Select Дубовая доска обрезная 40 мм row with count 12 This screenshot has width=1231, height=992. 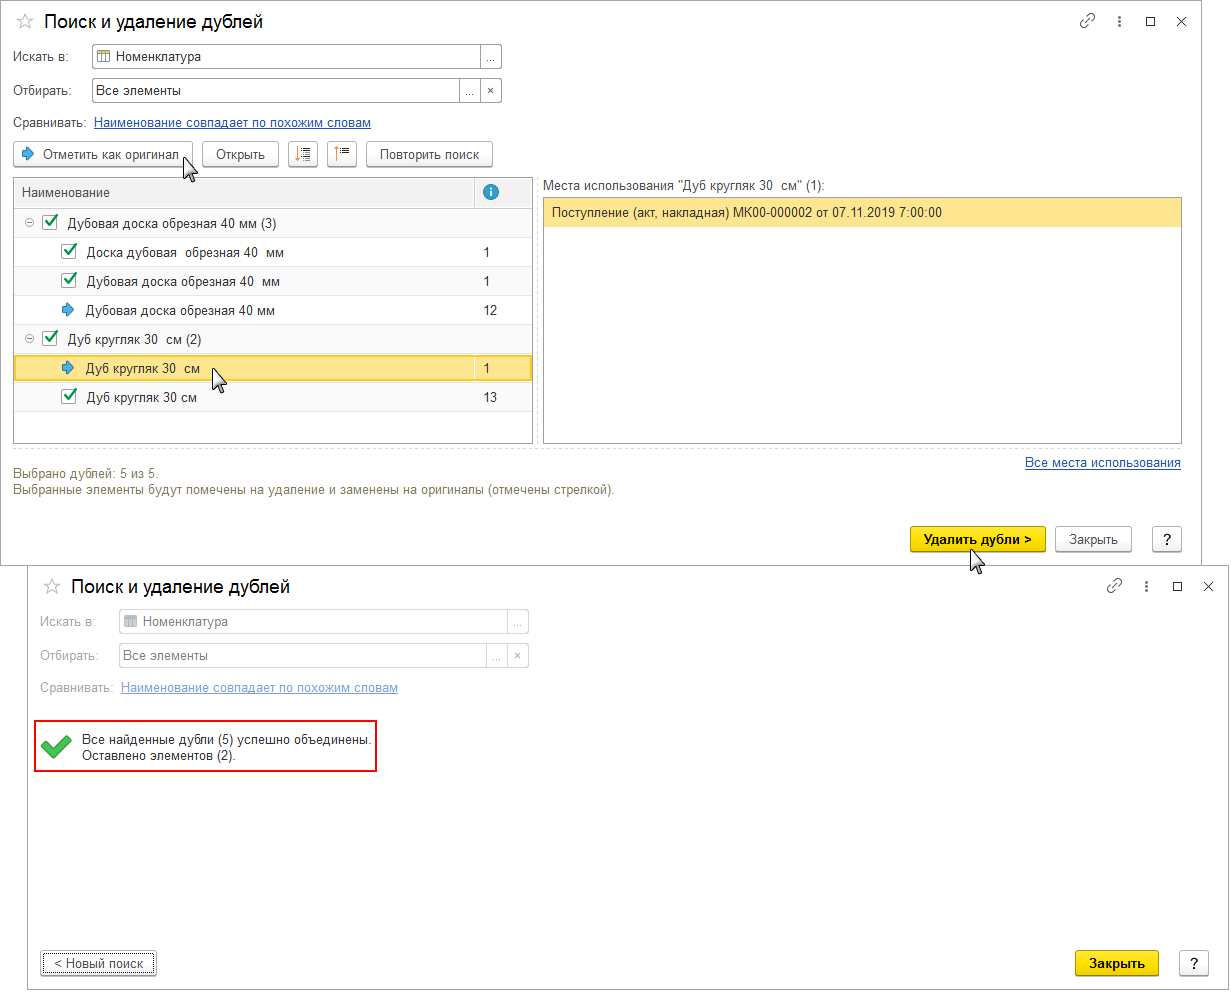click(x=272, y=310)
